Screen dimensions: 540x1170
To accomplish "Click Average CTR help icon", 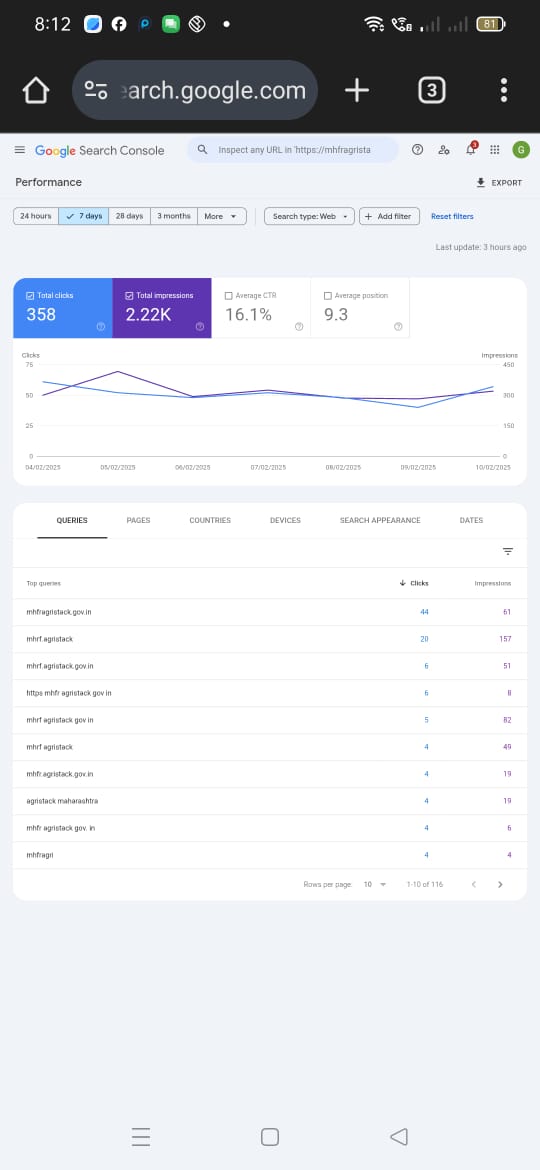I will (x=299, y=326).
